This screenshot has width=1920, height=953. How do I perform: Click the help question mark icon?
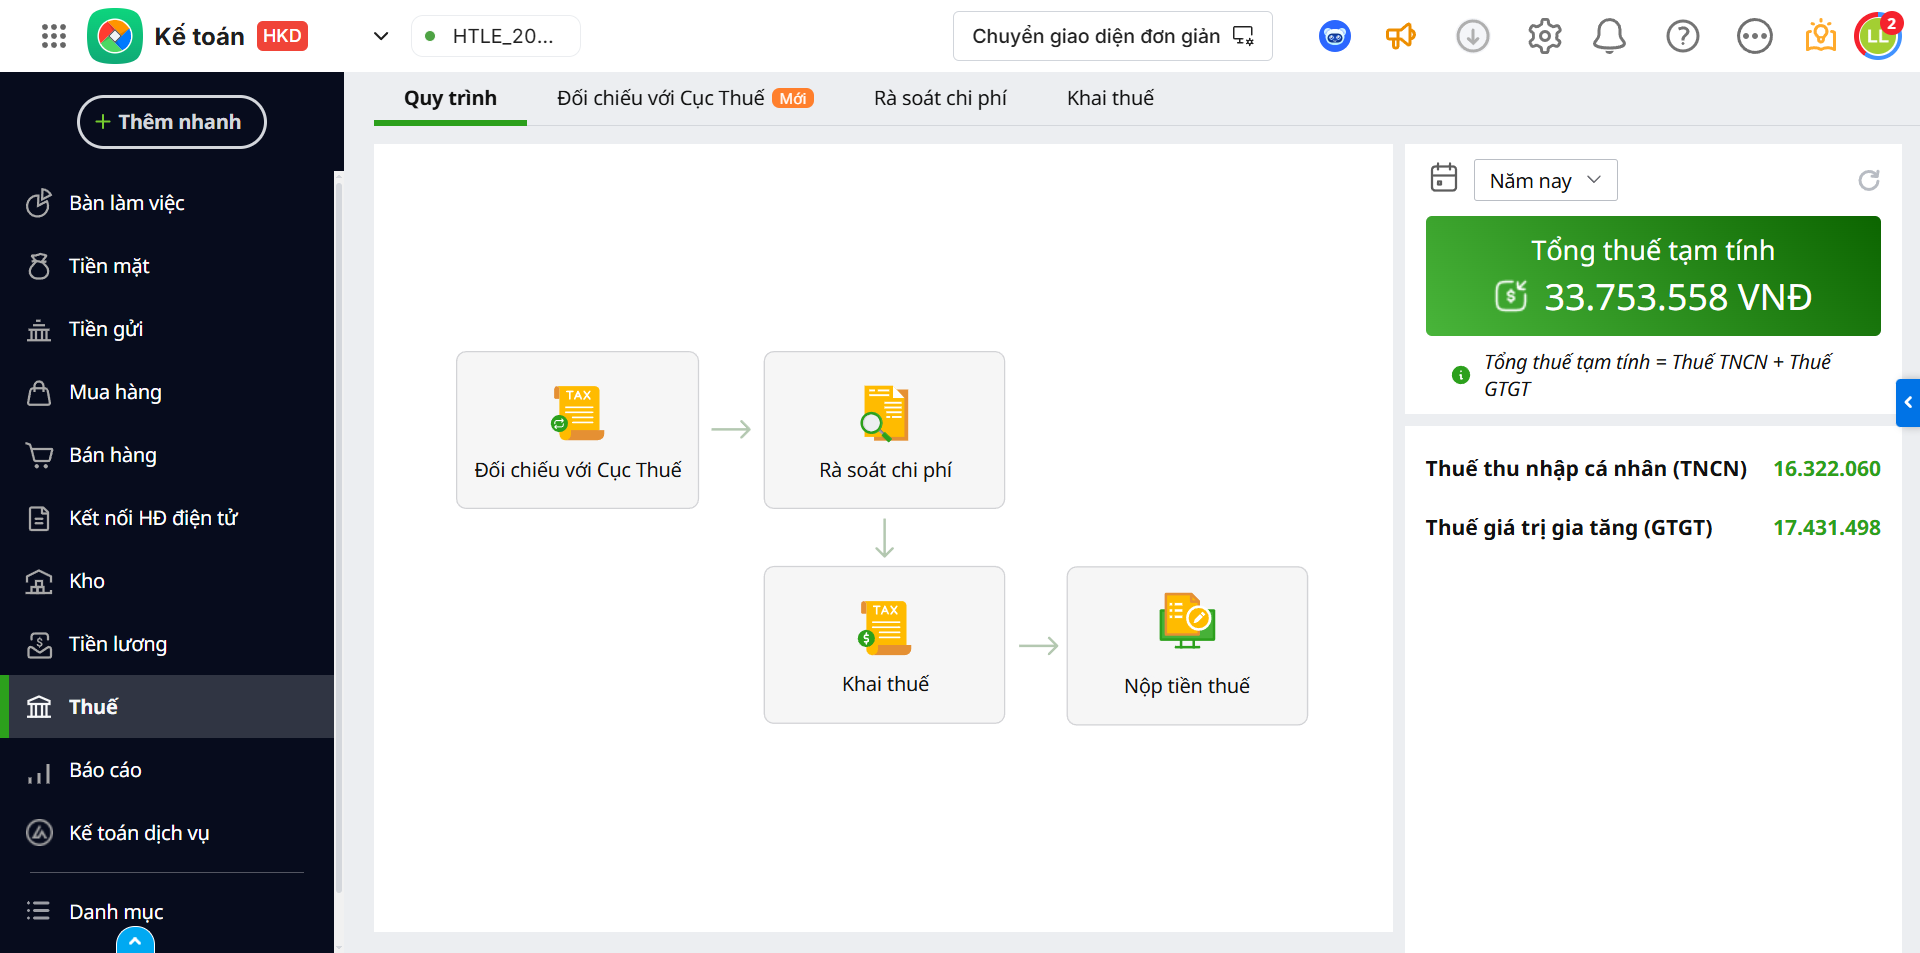1682,37
